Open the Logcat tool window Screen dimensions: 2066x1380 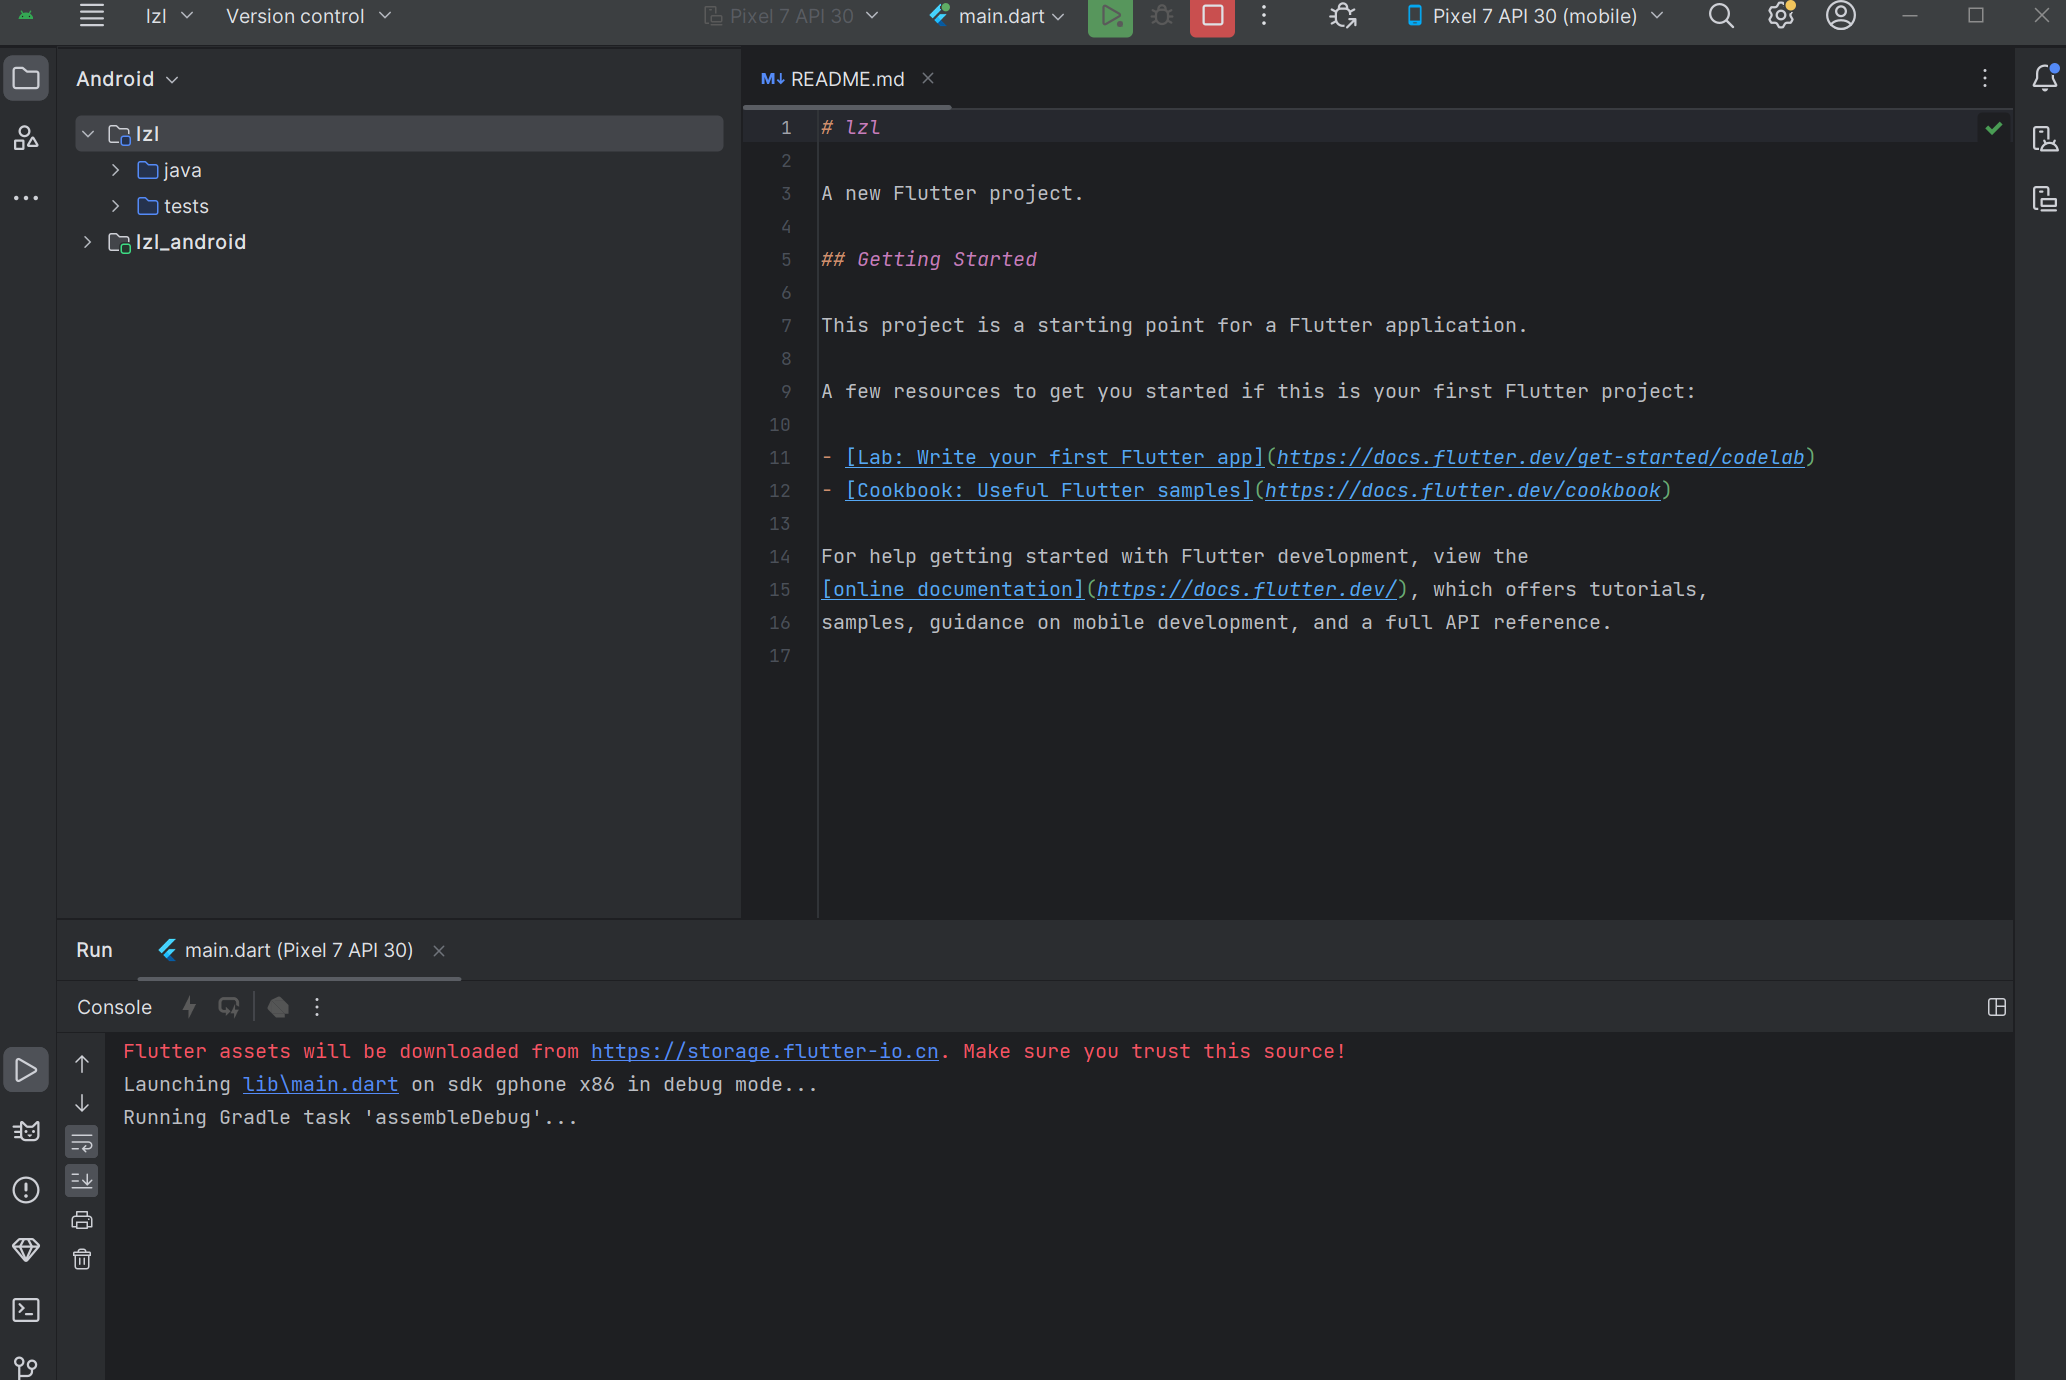point(26,1131)
